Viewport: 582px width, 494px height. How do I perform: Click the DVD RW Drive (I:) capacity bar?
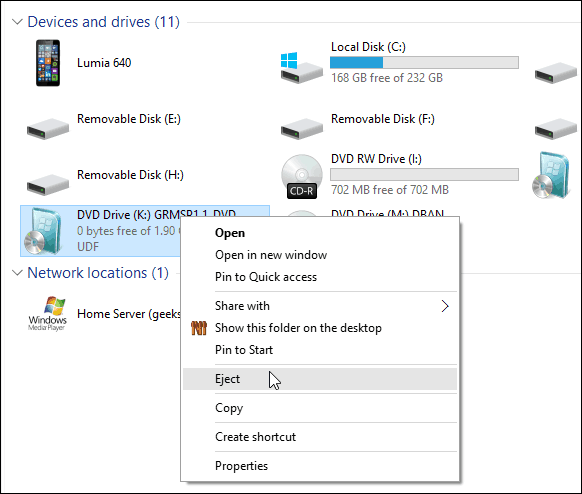(x=424, y=174)
